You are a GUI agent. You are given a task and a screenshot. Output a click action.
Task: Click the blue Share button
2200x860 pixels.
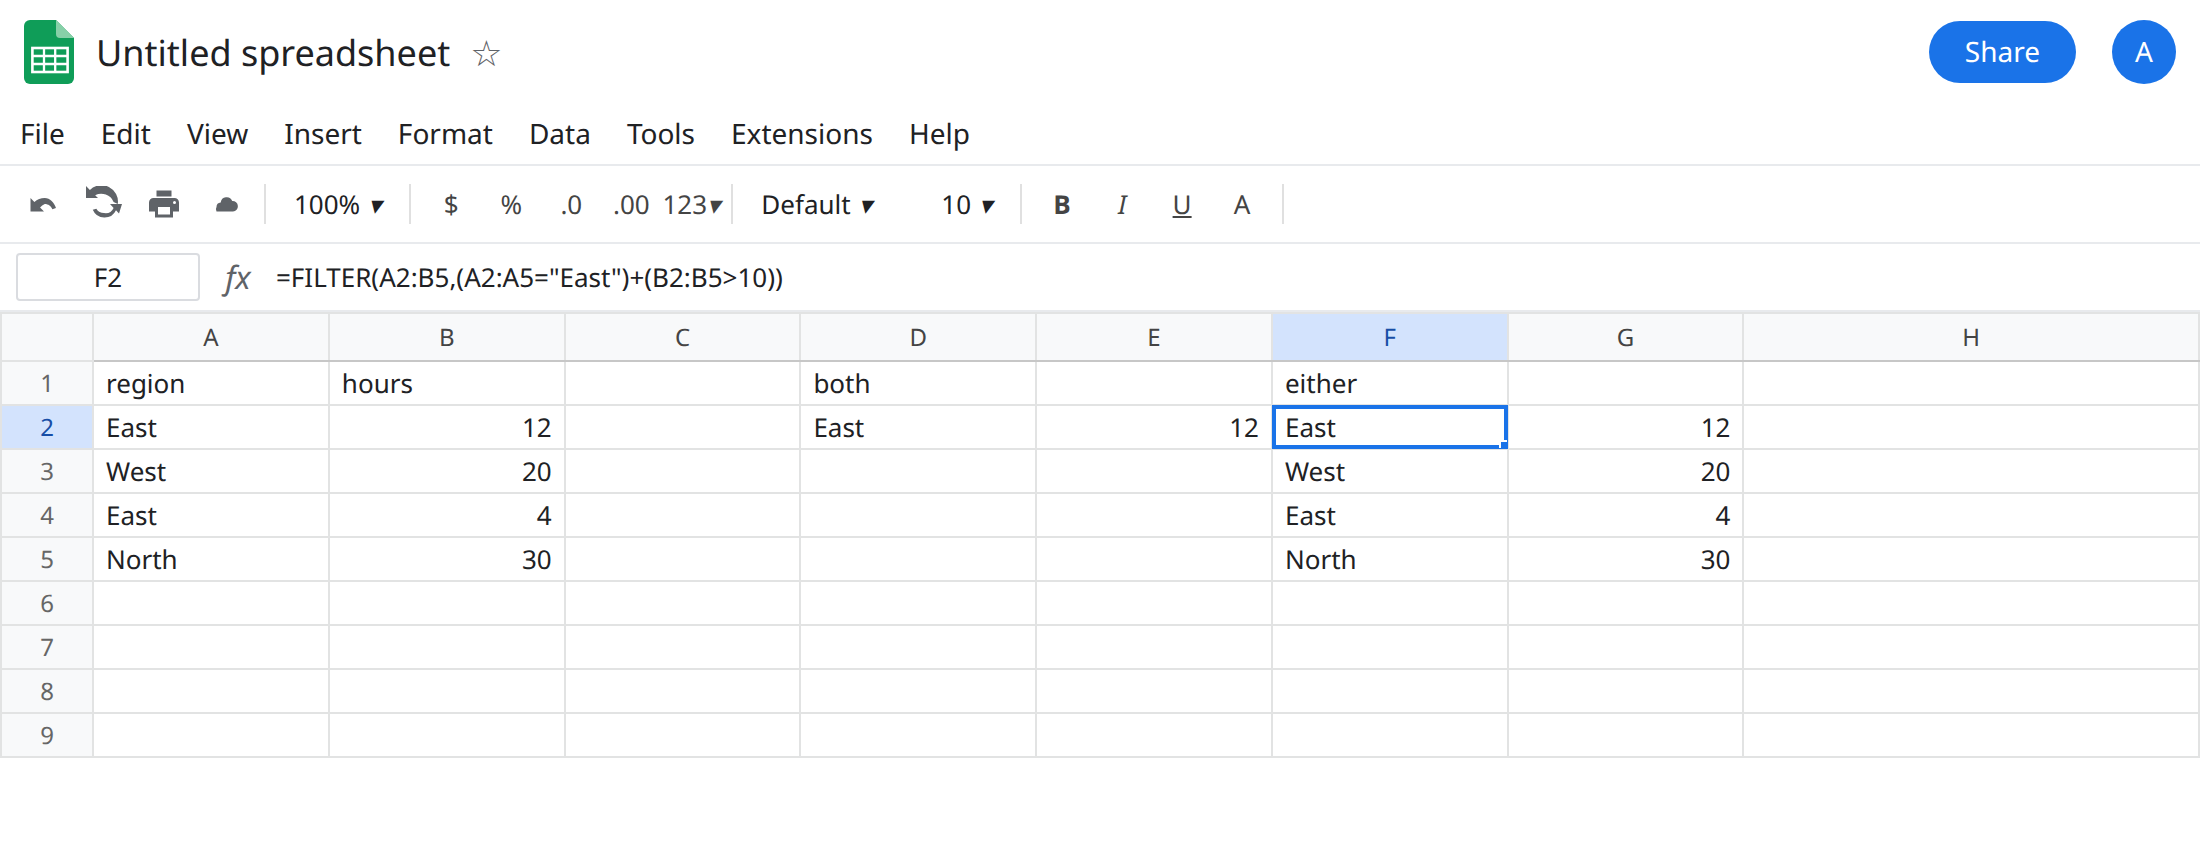point(2002,52)
